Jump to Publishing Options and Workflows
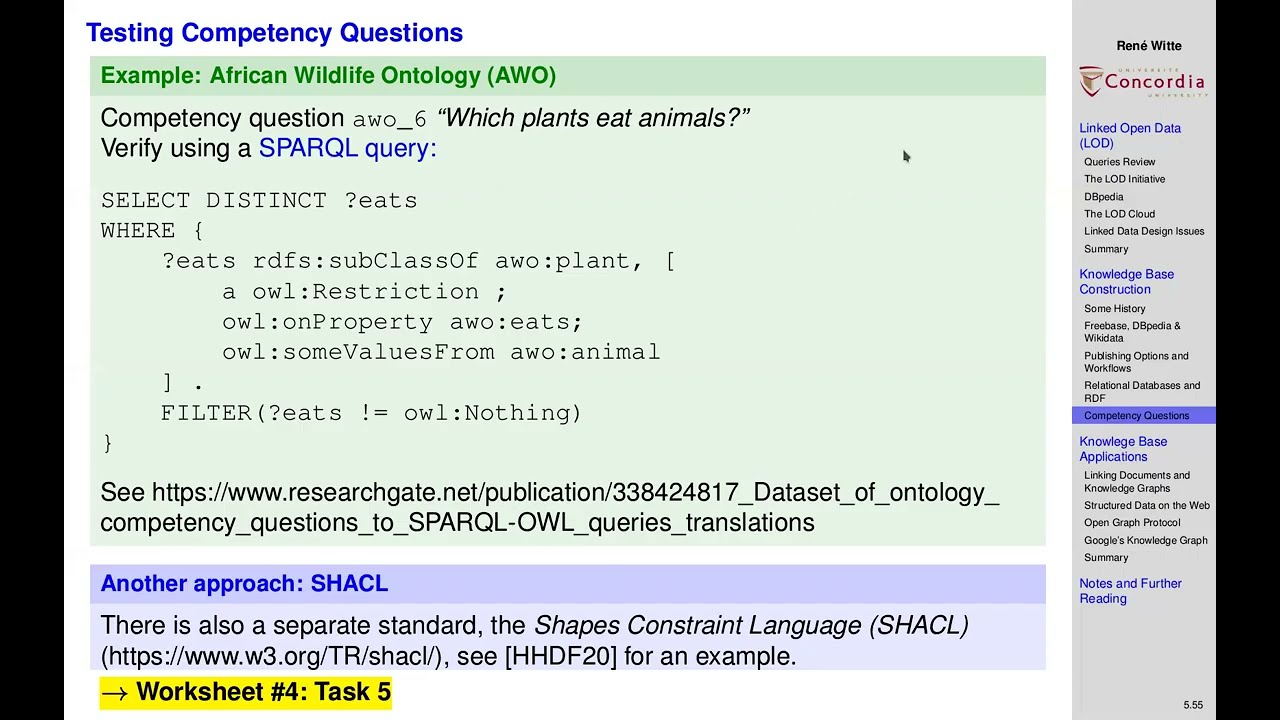The image size is (1280, 720). [1135, 362]
